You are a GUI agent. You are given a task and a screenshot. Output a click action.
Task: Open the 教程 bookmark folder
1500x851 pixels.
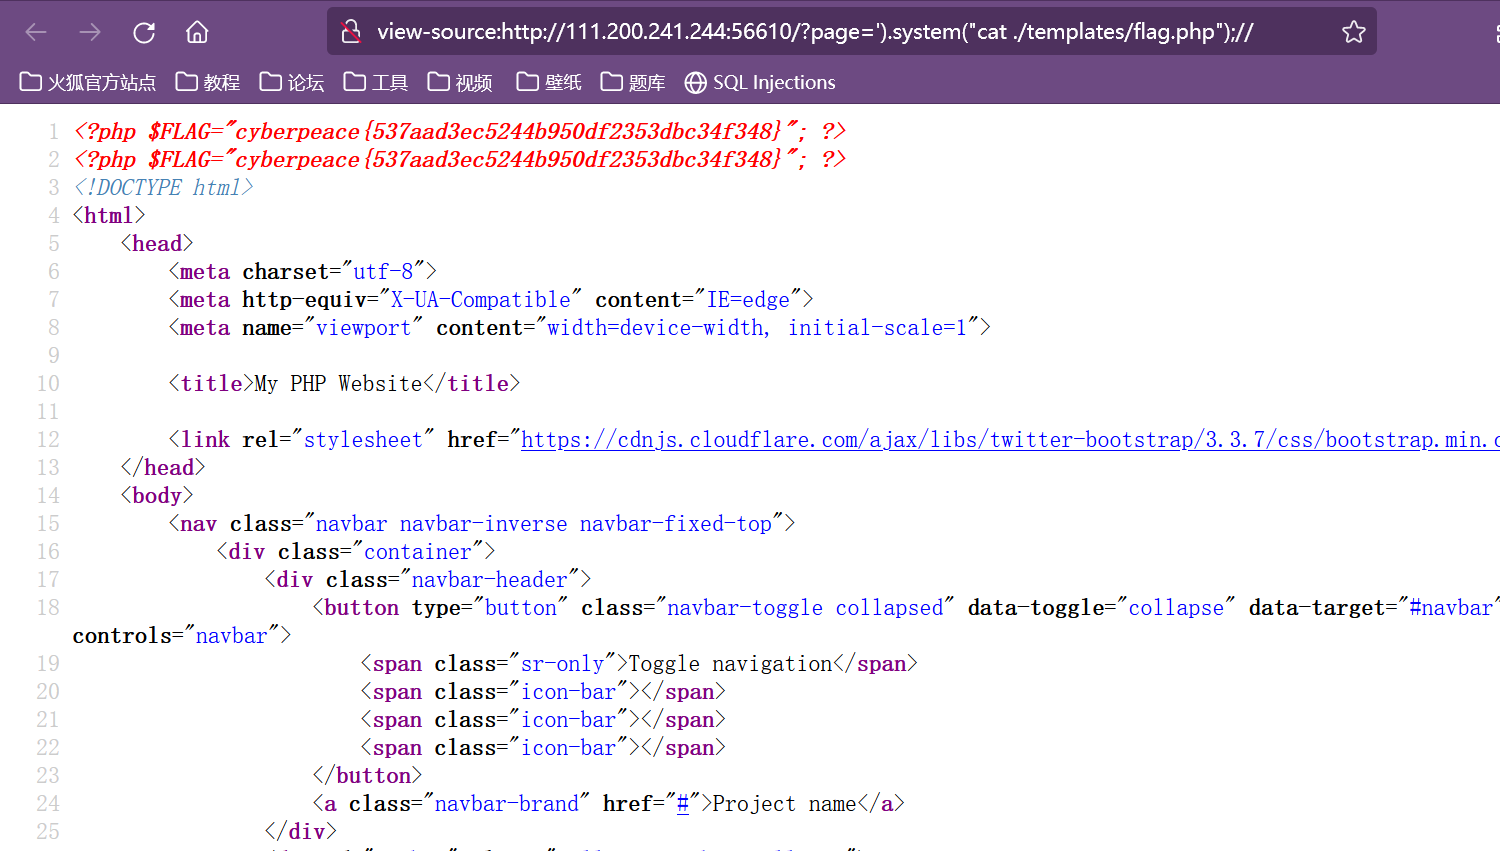click(x=208, y=82)
